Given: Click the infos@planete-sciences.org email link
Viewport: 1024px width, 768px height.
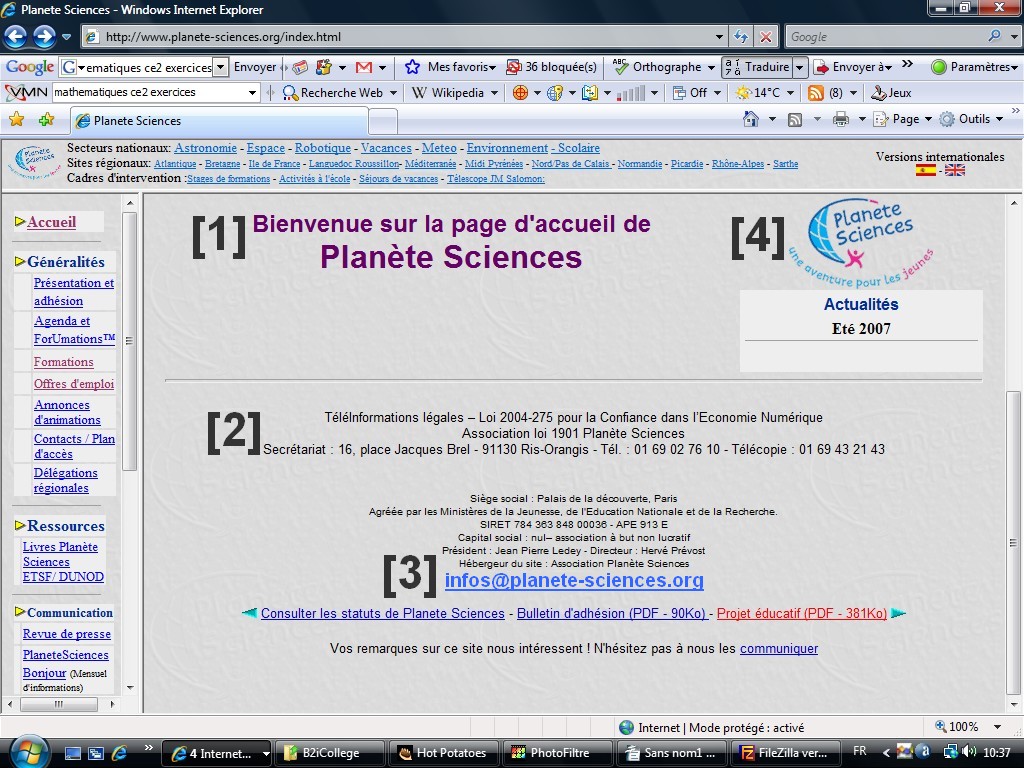Looking at the screenshot, I should tap(574, 580).
